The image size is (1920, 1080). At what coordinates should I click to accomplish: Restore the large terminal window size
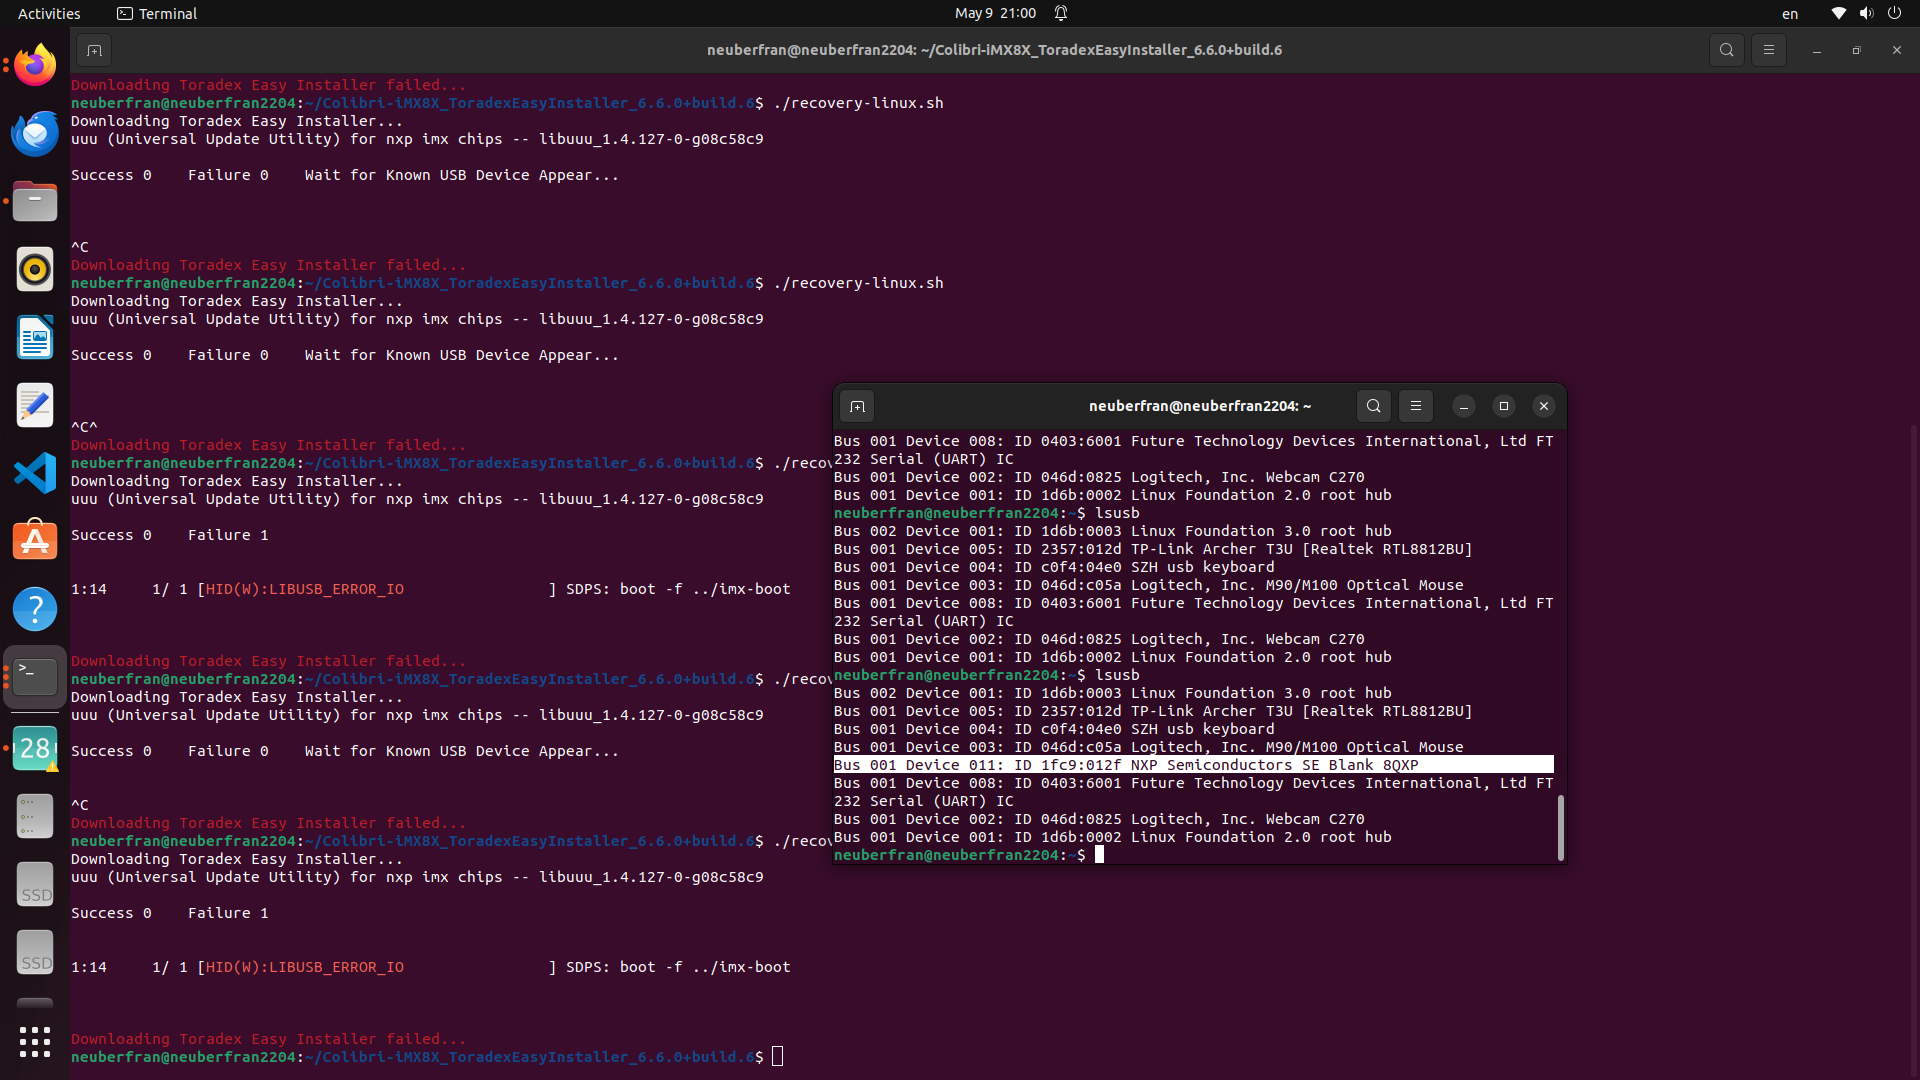pos(1856,50)
